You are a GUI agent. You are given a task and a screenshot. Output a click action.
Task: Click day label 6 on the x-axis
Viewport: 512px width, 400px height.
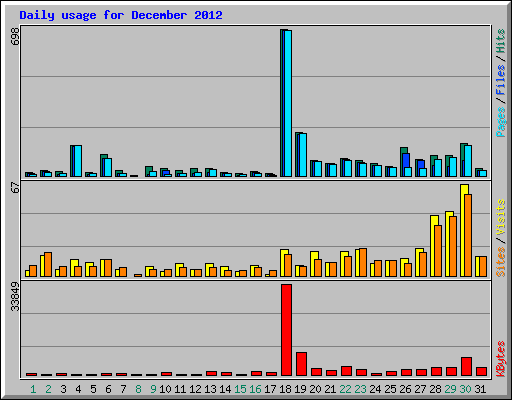pyautogui.click(x=108, y=389)
